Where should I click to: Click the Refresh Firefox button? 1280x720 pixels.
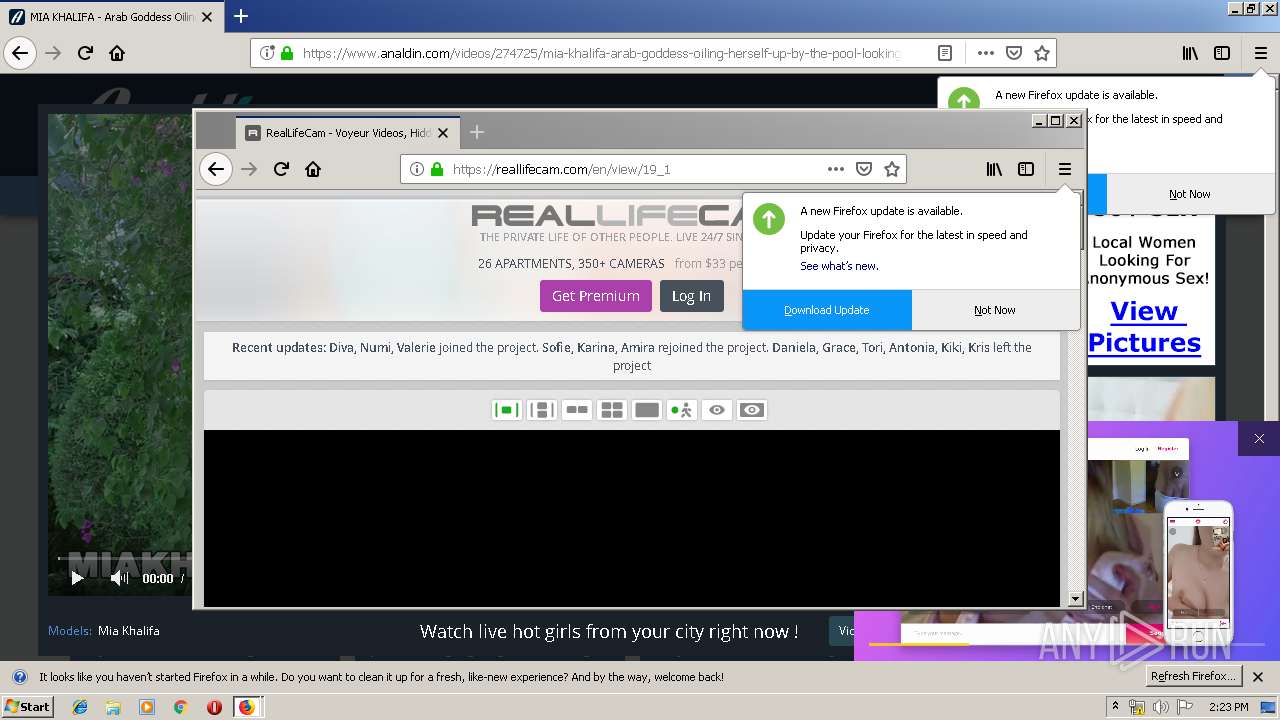(x=1192, y=676)
